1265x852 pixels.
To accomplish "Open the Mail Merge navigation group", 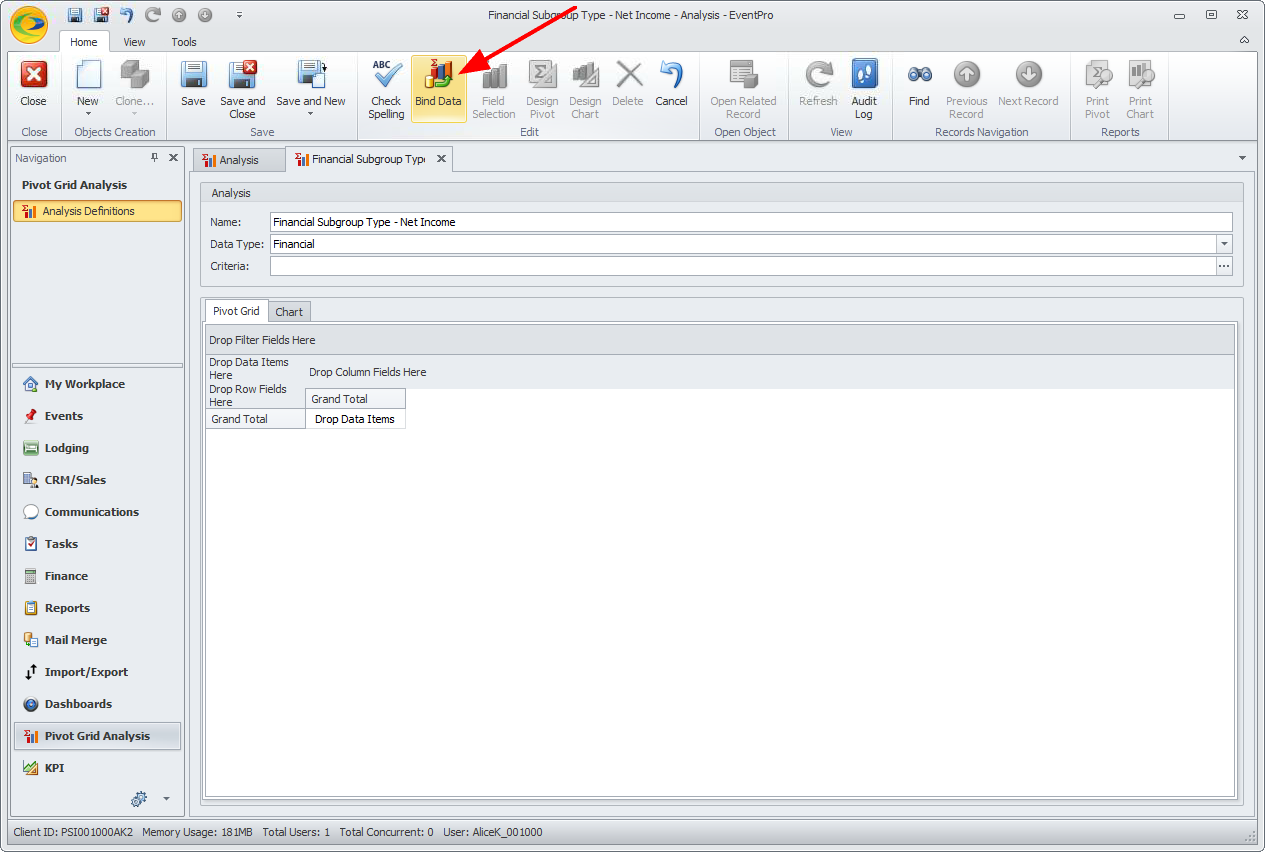I will click(98, 640).
